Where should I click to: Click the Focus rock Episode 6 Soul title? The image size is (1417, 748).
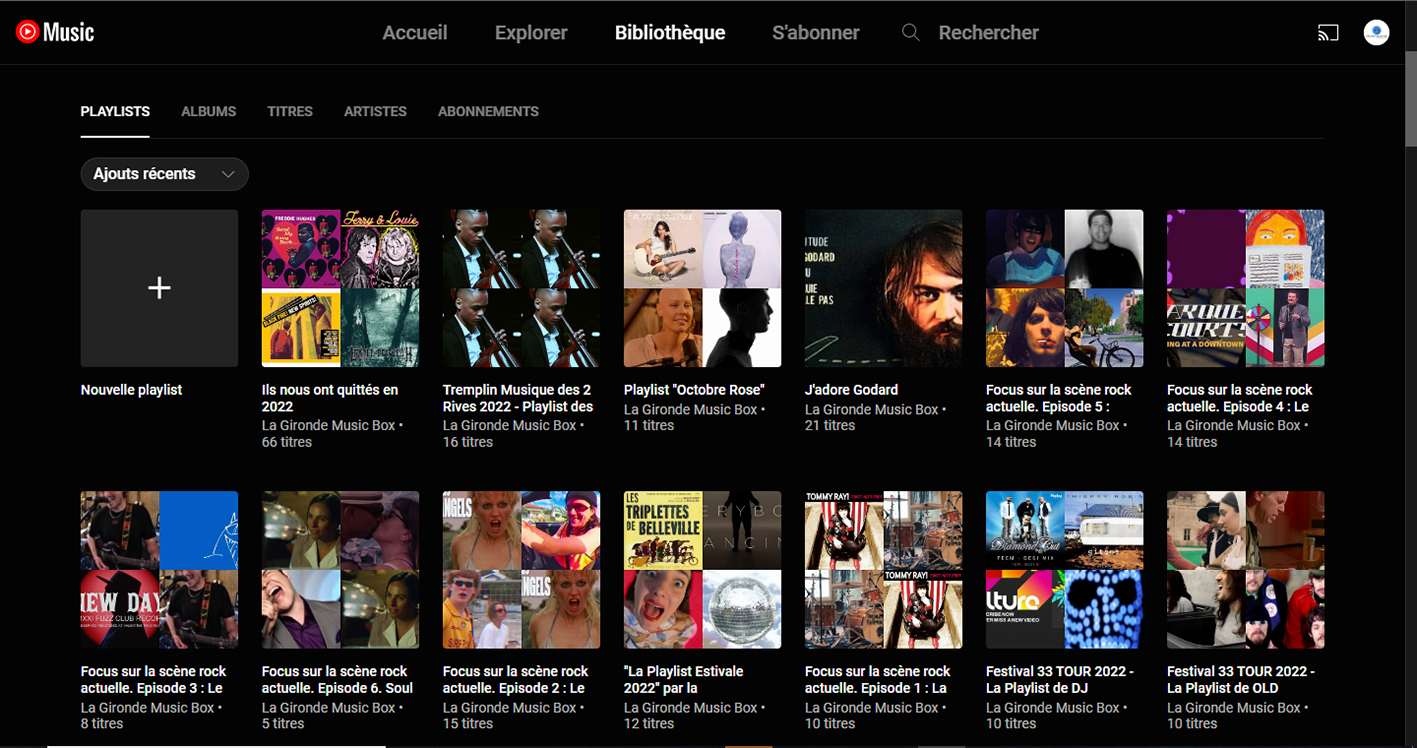point(337,680)
